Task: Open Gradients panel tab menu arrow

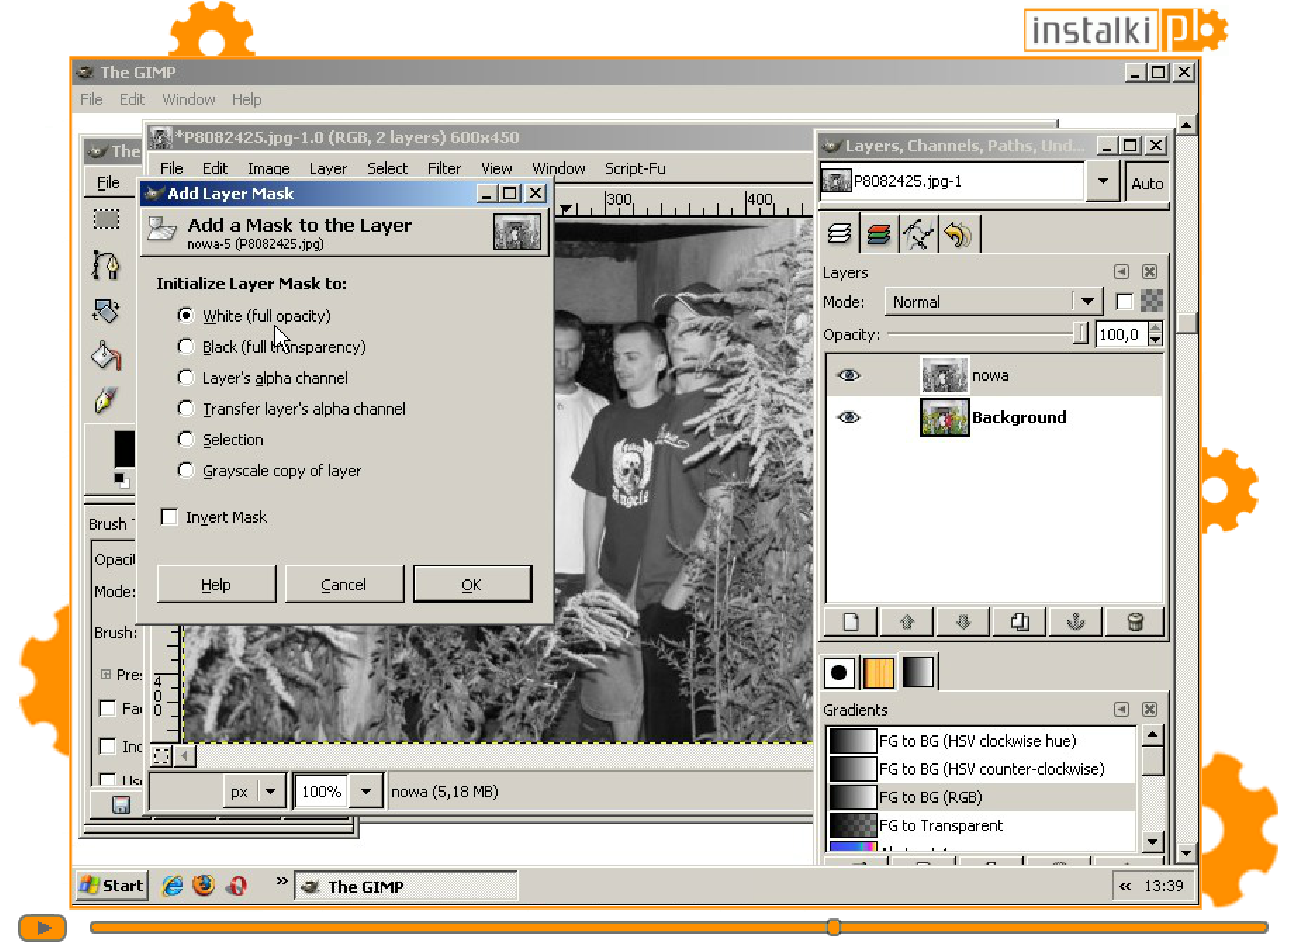Action: click(1121, 709)
